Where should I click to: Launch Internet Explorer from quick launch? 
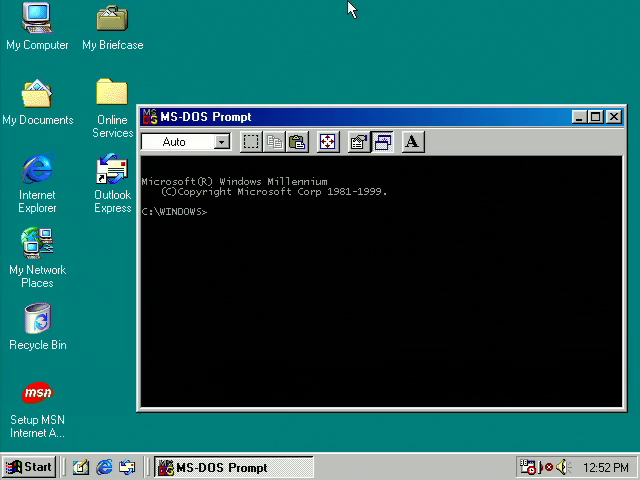tap(104, 467)
